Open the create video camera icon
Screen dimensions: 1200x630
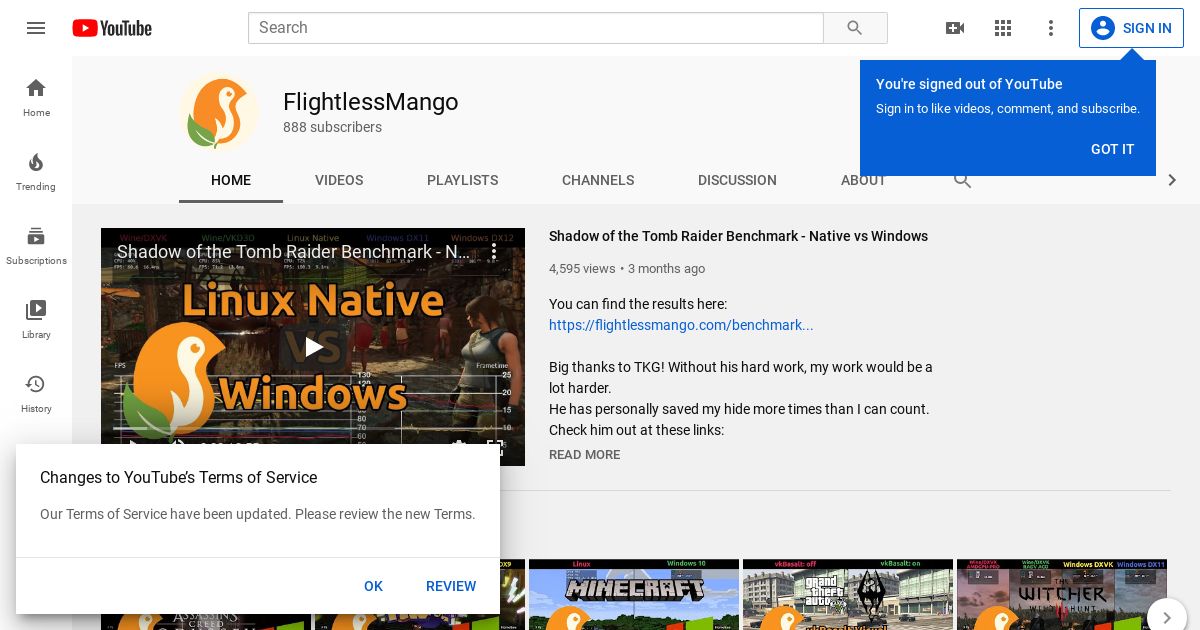955,28
